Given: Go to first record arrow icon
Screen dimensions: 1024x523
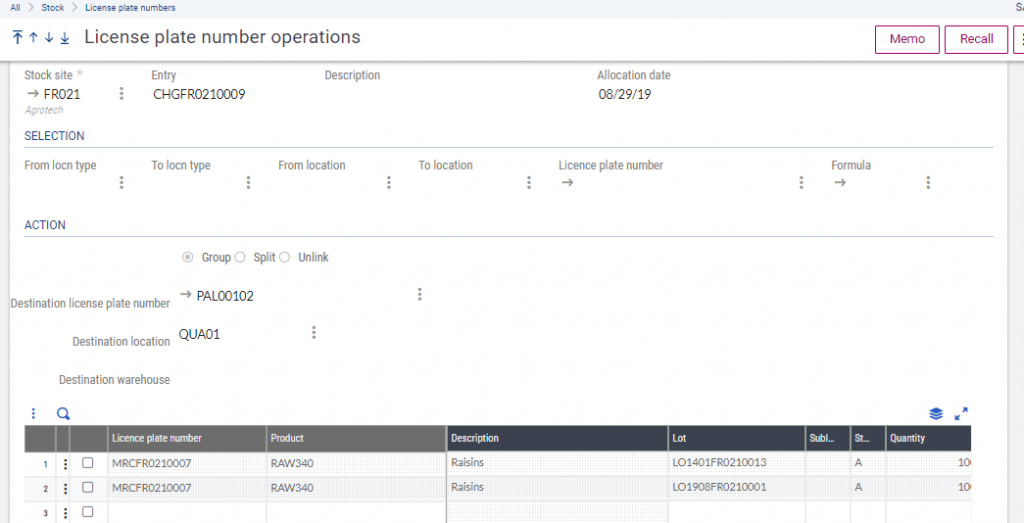Looking at the screenshot, I should tap(18, 37).
